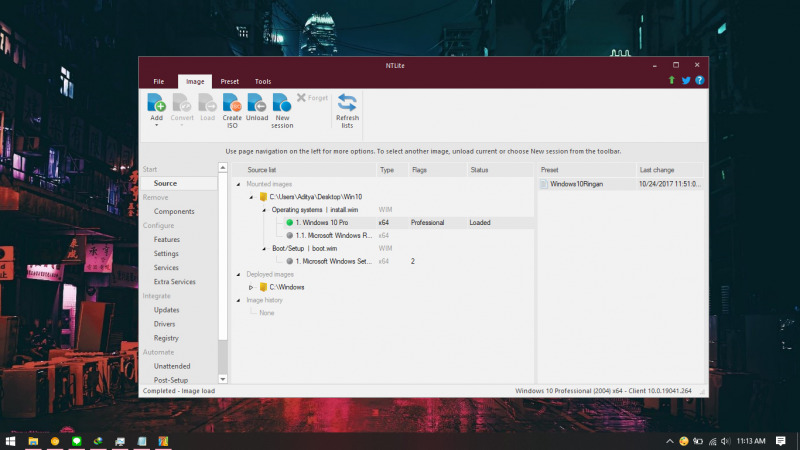Switch to the Tools tab
Viewport: 800px width, 450px height.
(x=263, y=82)
